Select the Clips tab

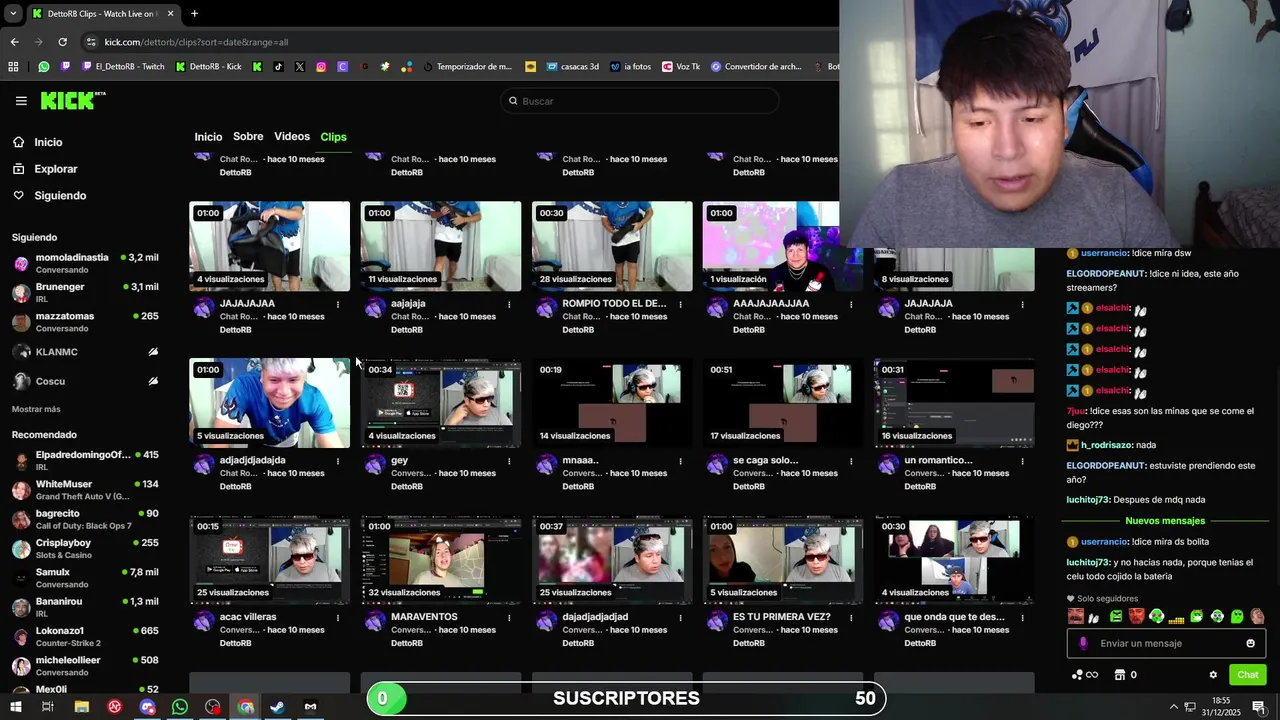333,137
